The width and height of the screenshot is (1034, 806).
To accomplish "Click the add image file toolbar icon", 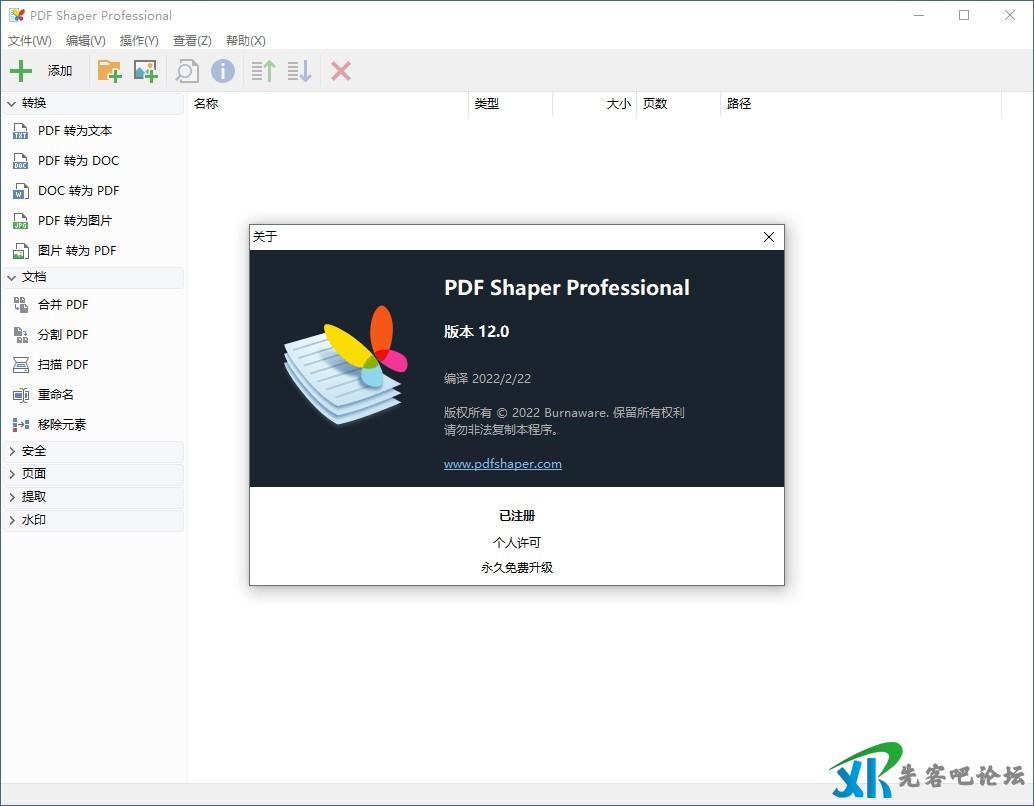I will [x=146, y=71].
